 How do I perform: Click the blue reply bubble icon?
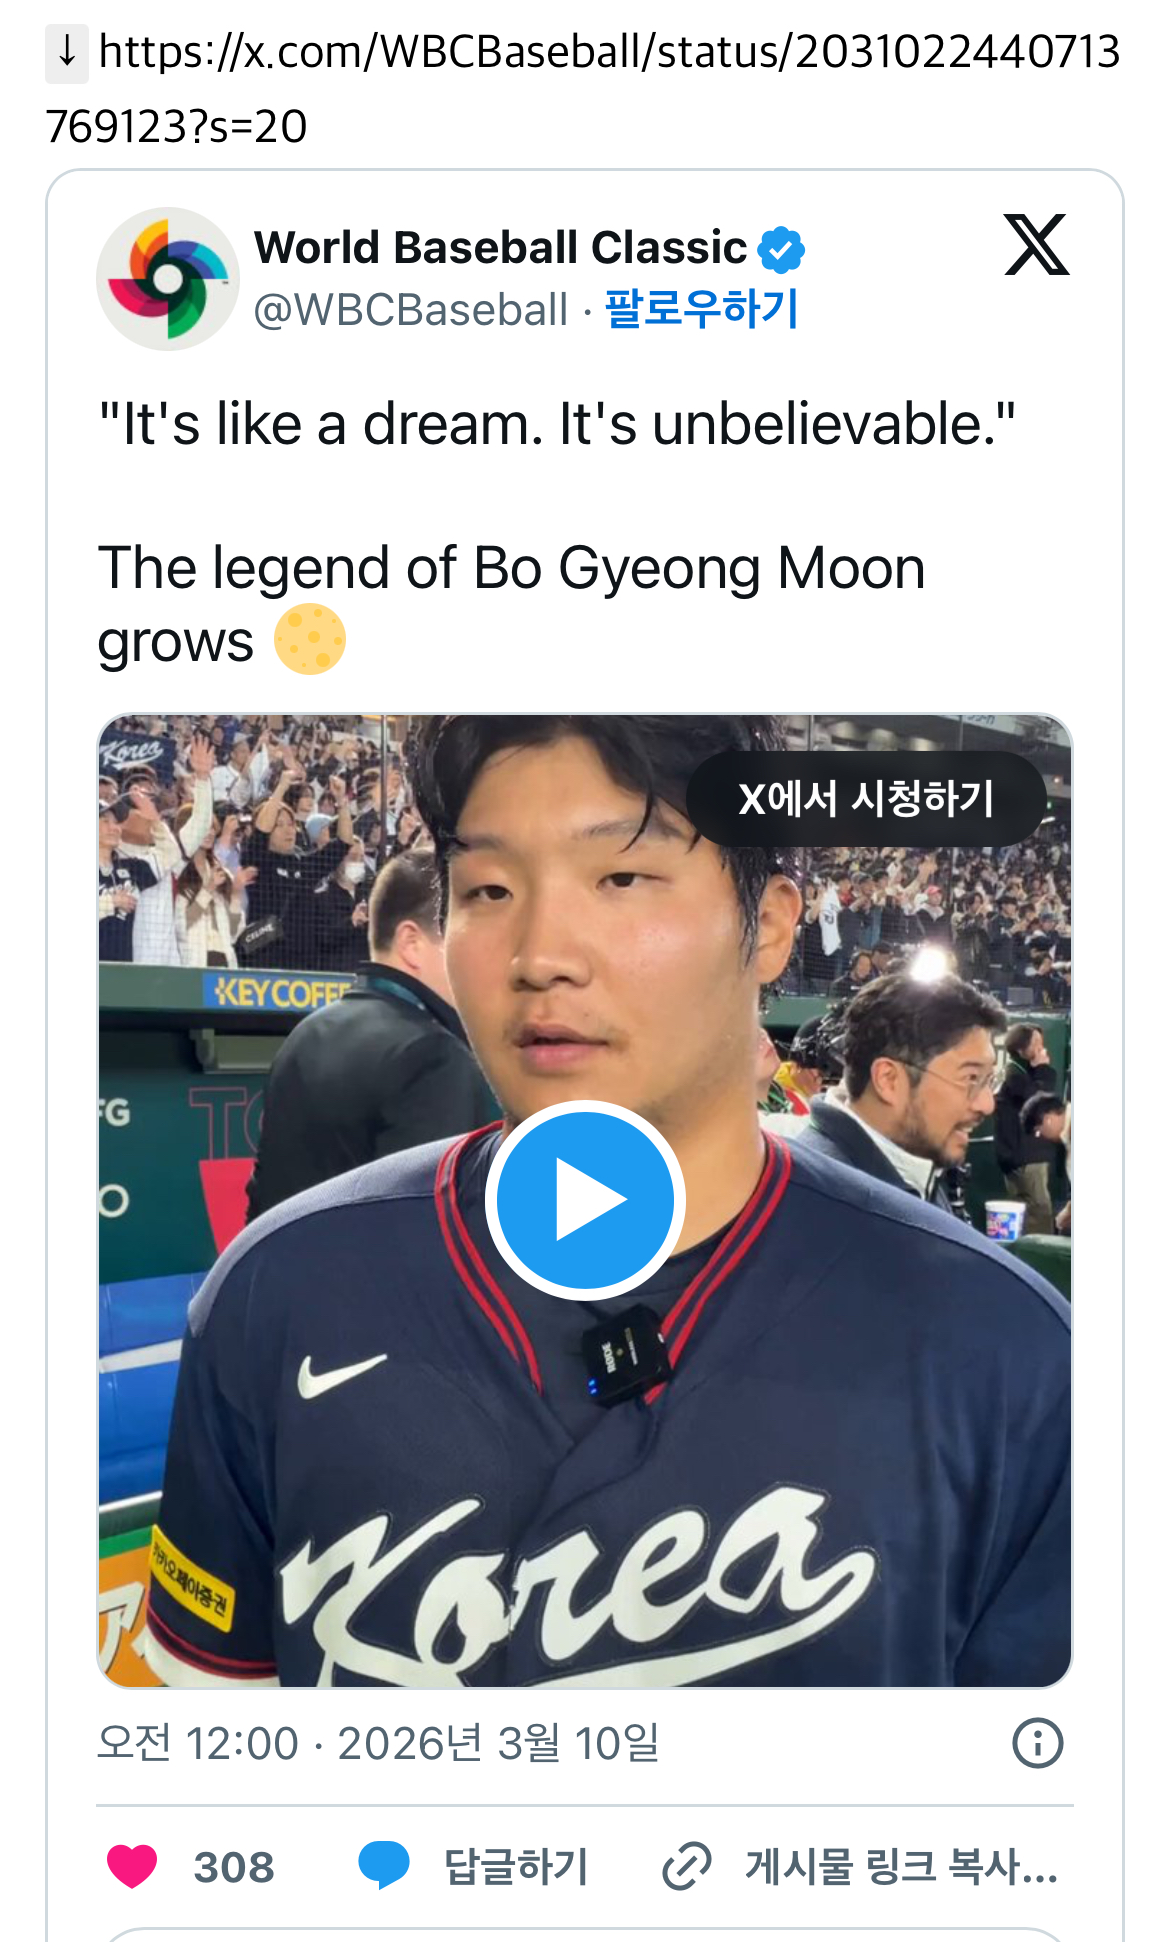pyautogui.click(x=384, y=1866)
